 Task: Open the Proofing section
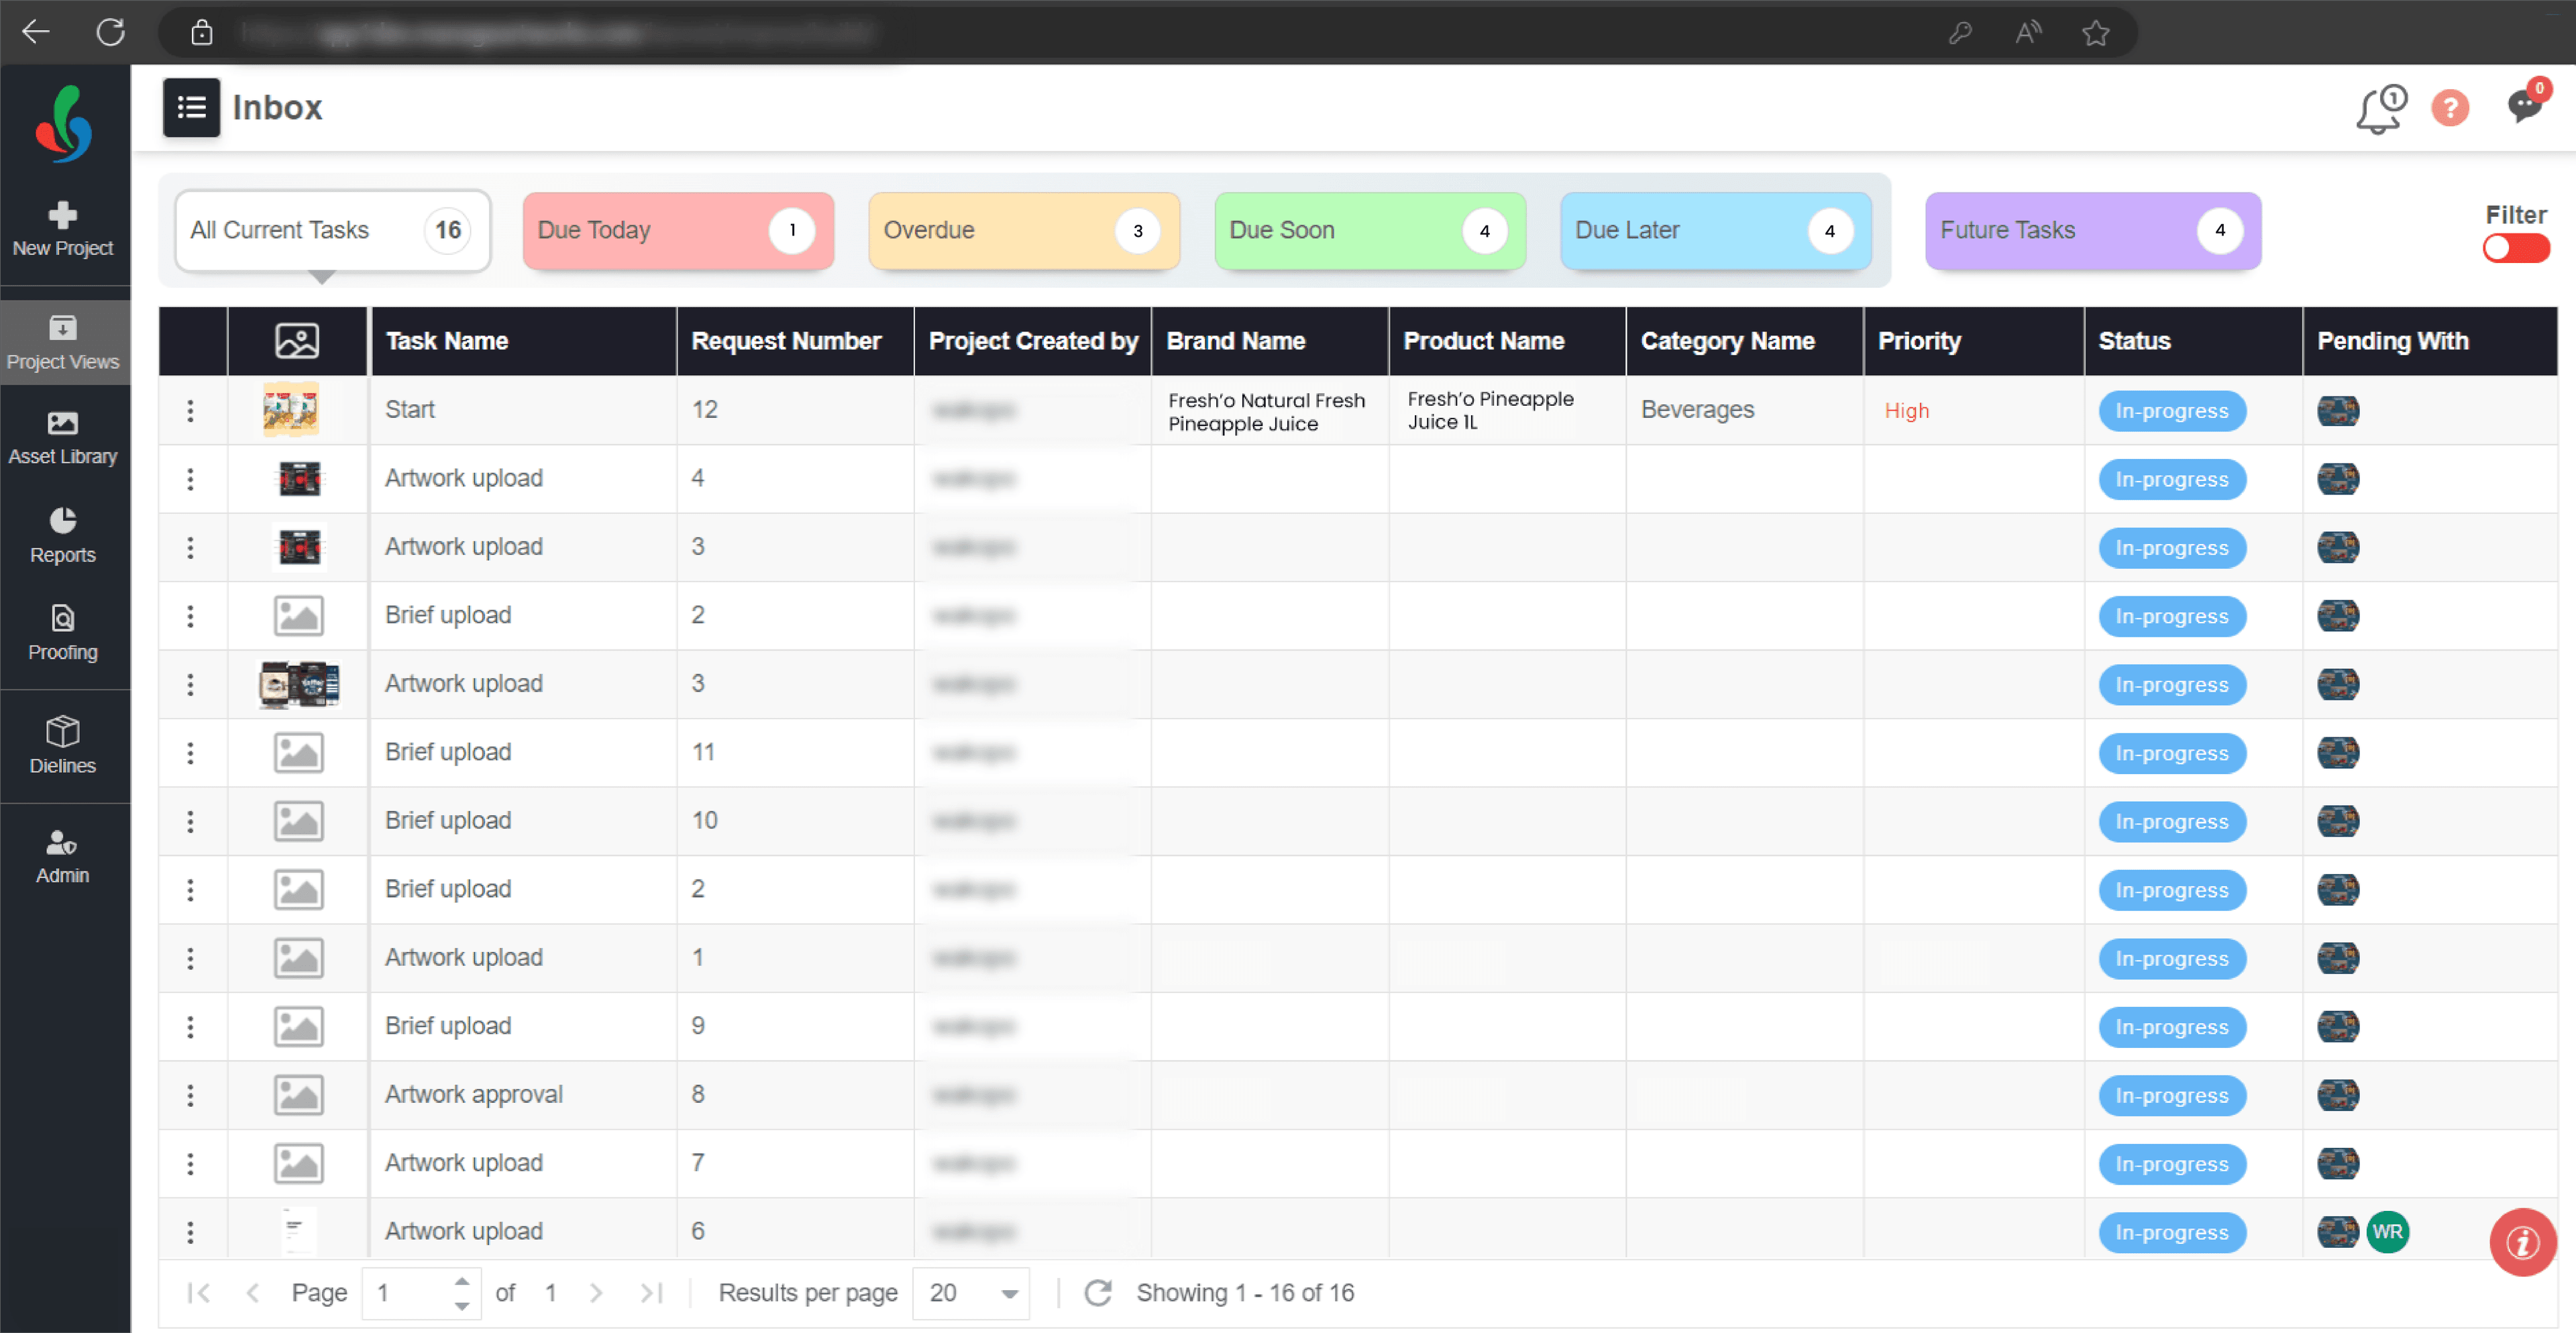pyautogui.click(x=63, y=633)
